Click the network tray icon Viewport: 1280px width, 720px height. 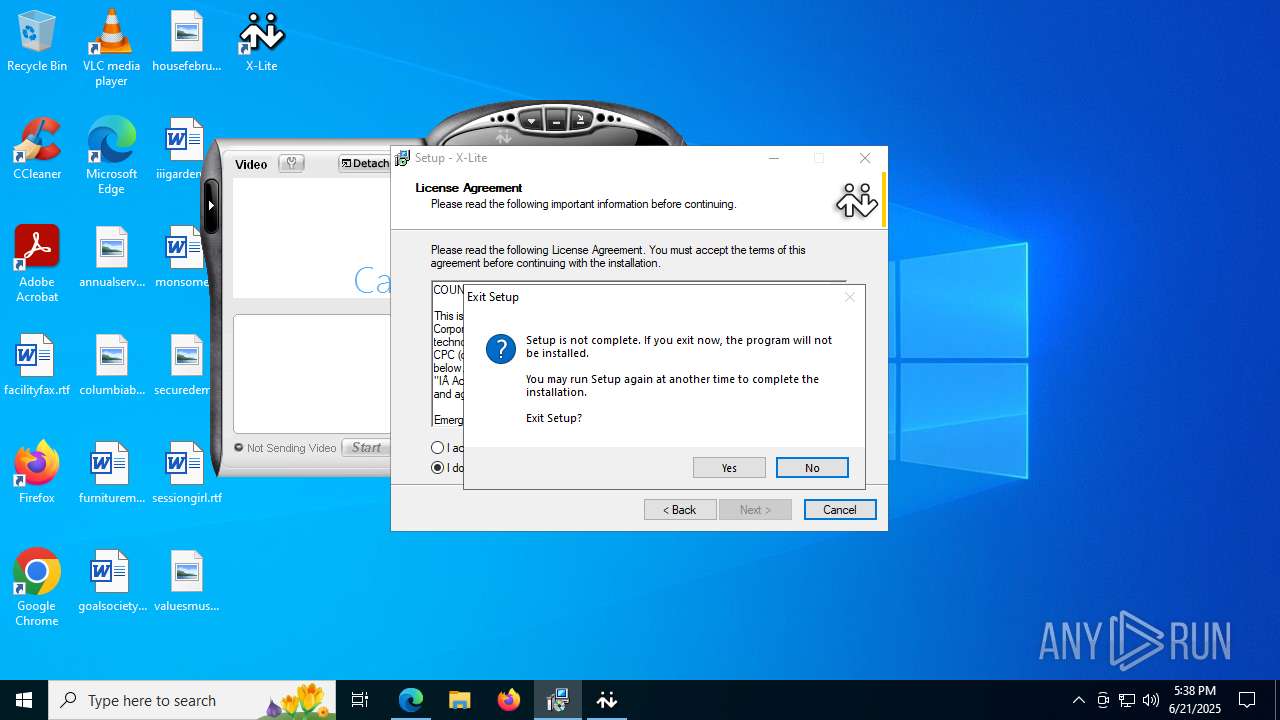(x=1127, y=700)
